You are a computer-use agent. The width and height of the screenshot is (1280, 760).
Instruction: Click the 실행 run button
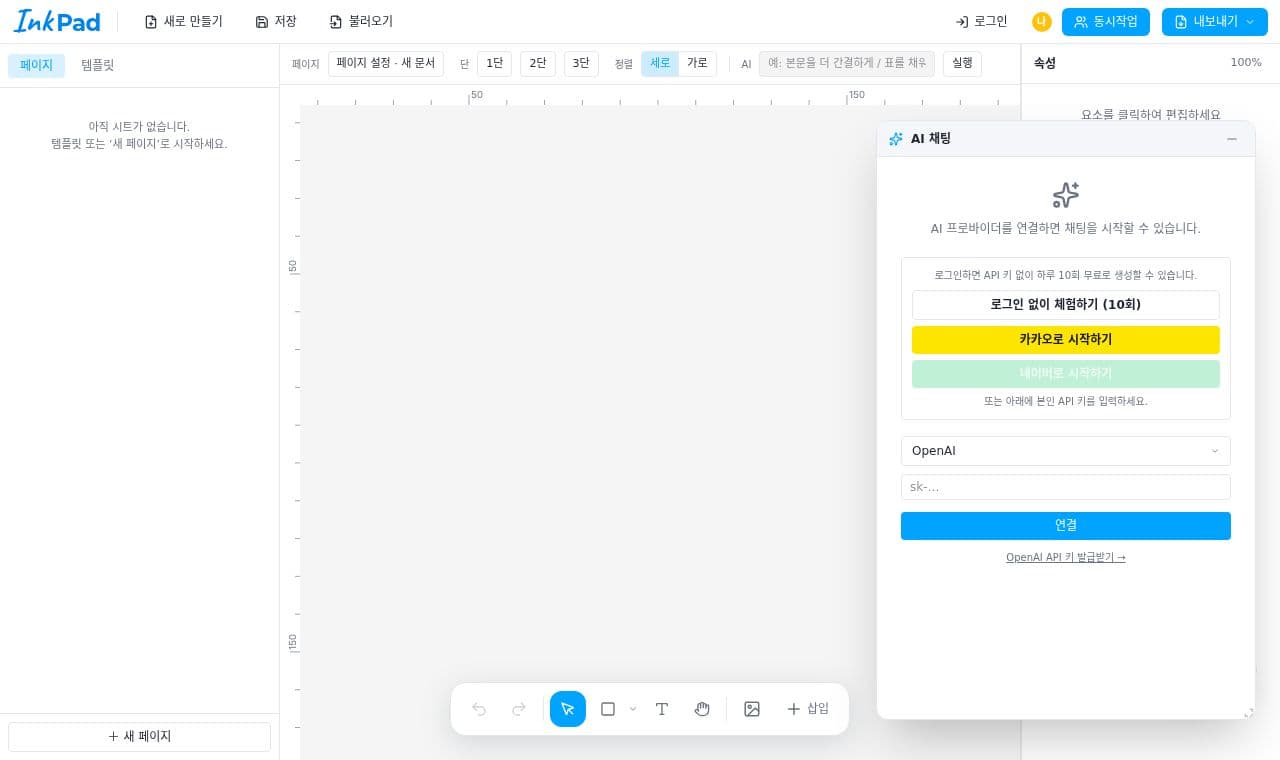click(962, 63)
